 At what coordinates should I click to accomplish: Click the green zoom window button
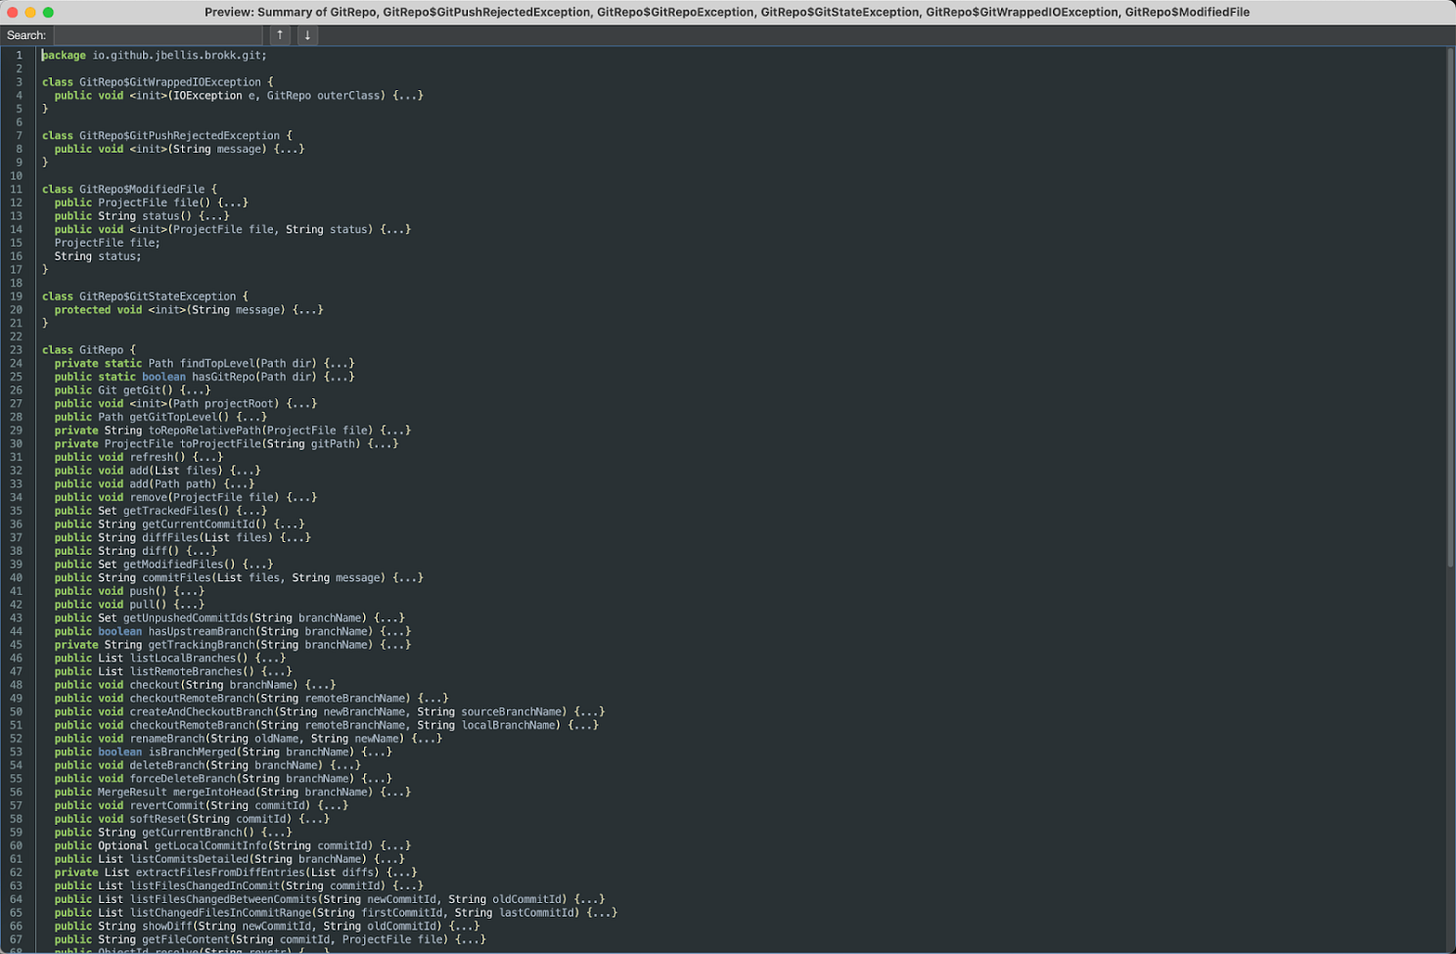click(x=48, y=12)
